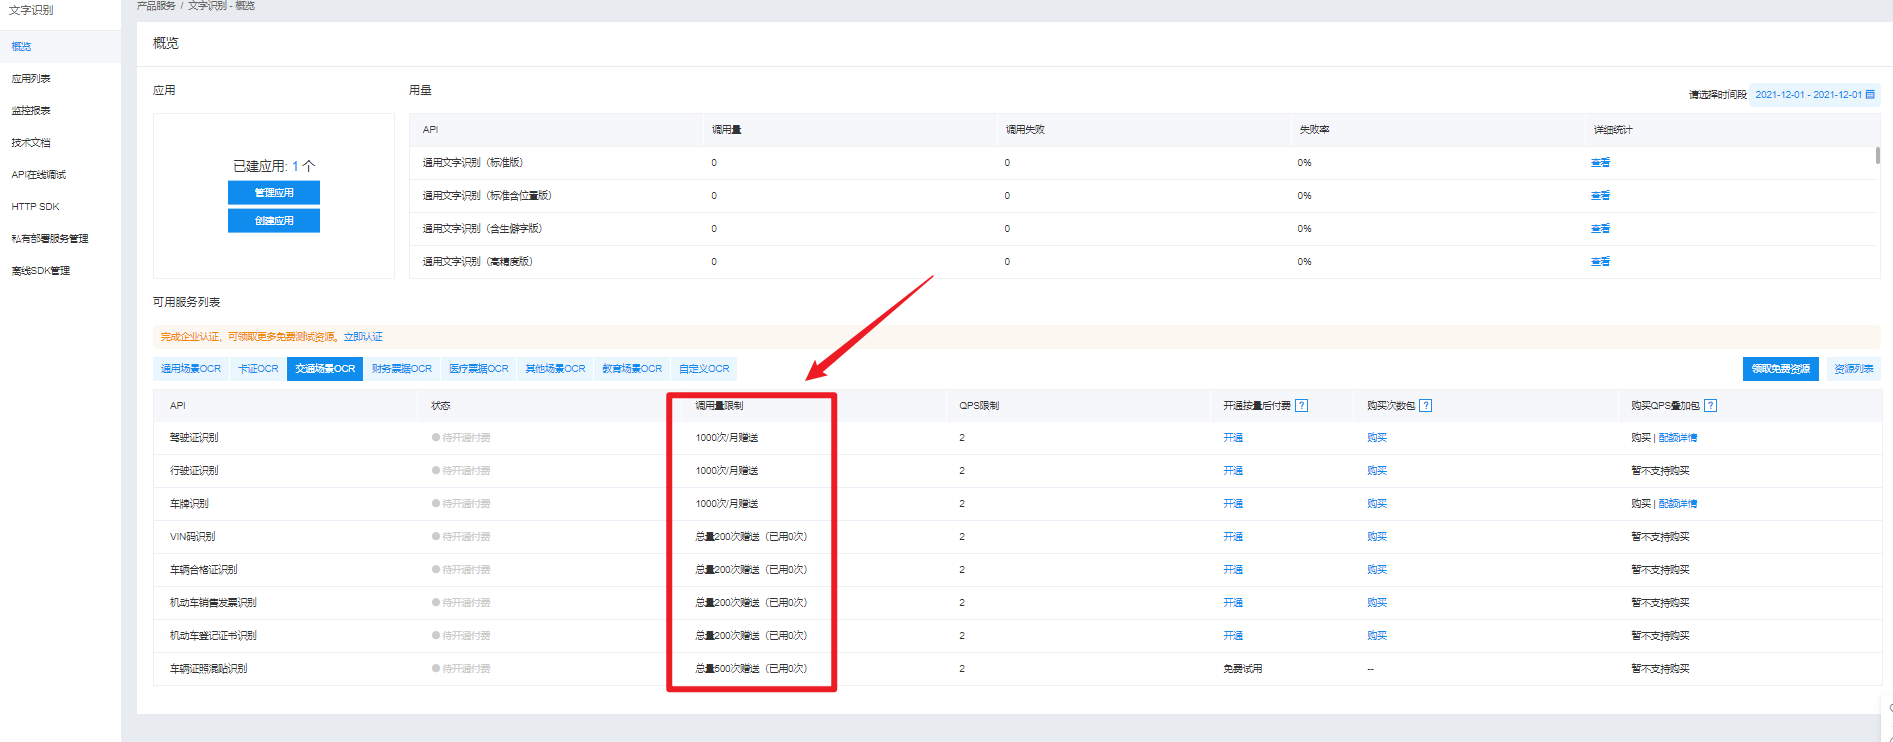This screenshot has width=1893, height=742.
Task: Click the 管理应用 button
Action: tap(274, 192)
